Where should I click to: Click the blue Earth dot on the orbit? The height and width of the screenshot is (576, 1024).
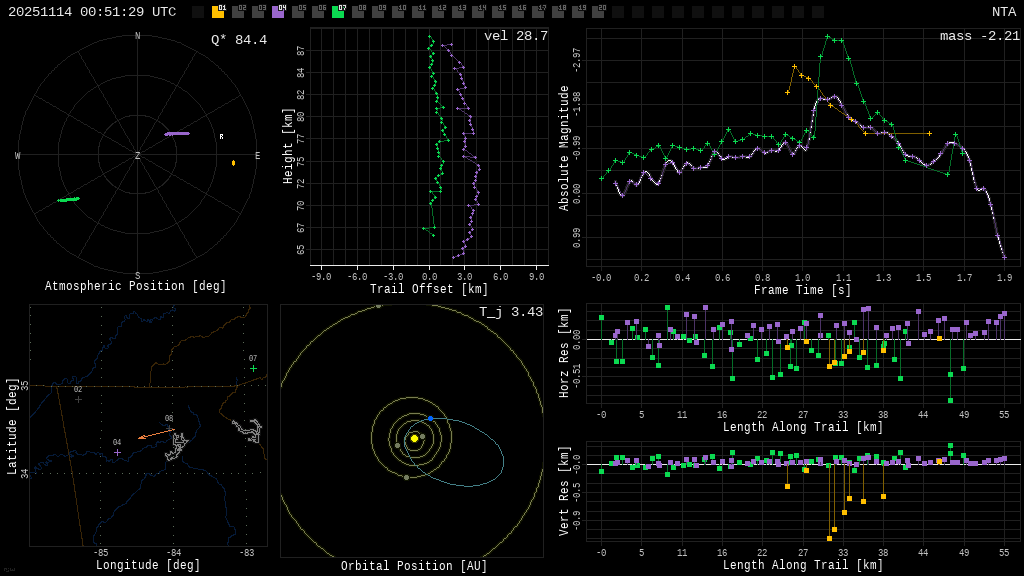[x=430, y=418]
